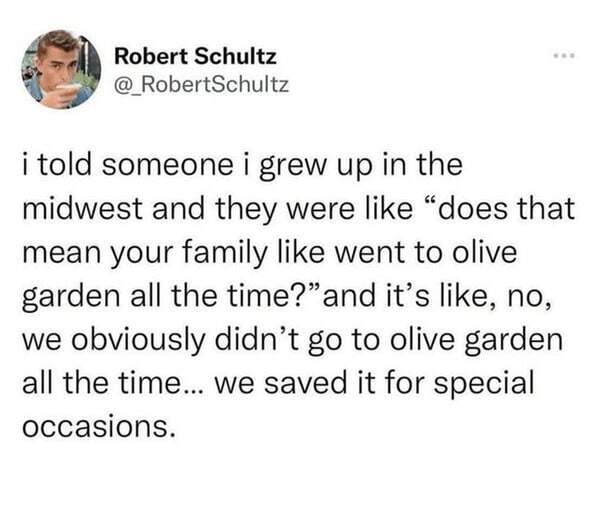Viewport: 599px width, 517px height.
Task: Click the word 'told' in first line
Action: pyautogui.click(x=65, y=165)
